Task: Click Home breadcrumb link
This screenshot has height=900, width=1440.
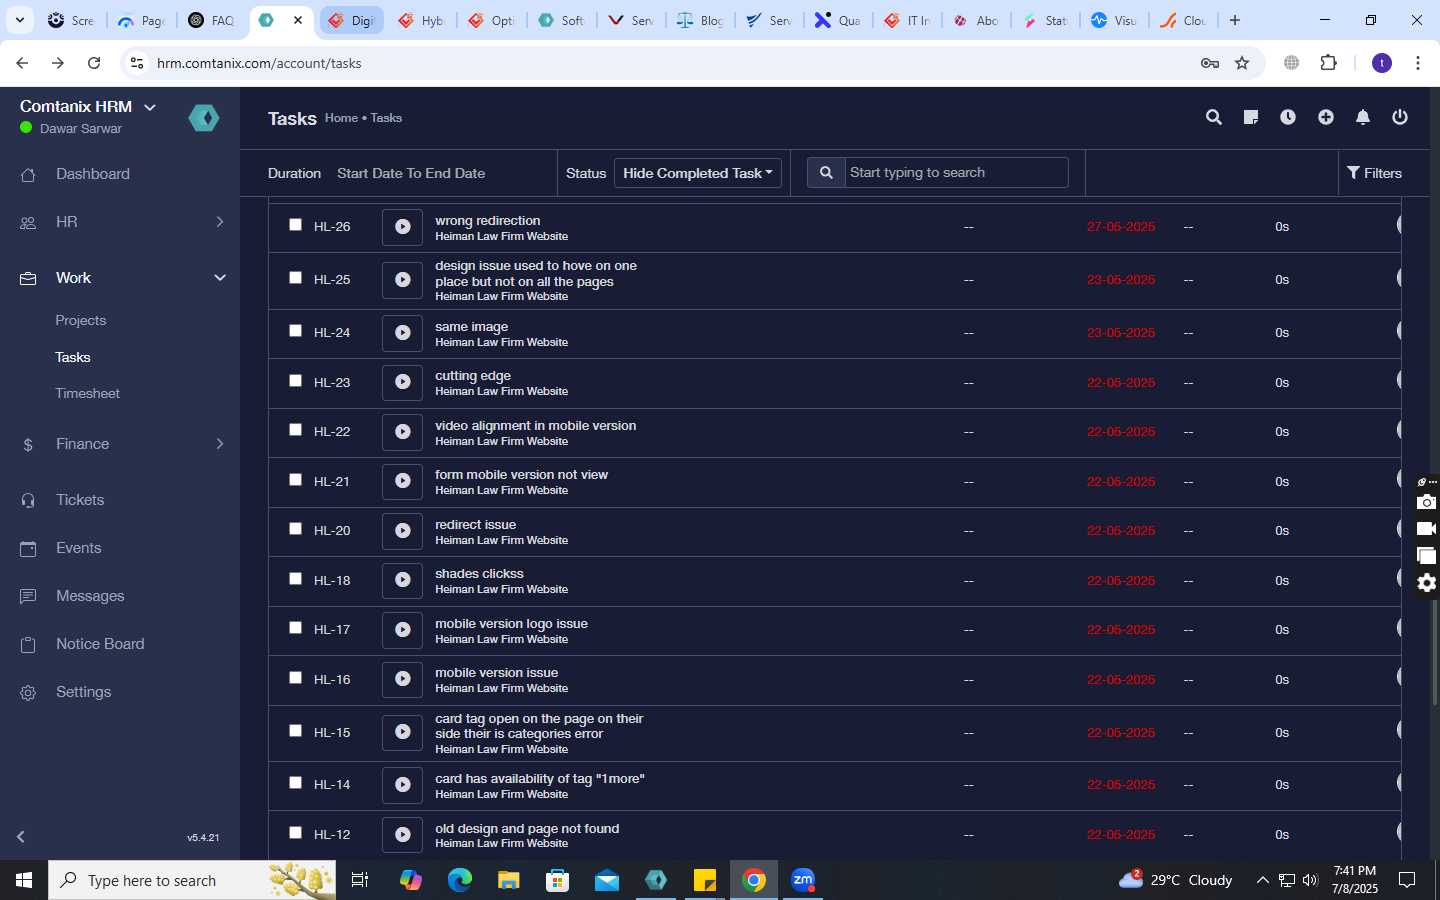Action: [x=341, y=118]
